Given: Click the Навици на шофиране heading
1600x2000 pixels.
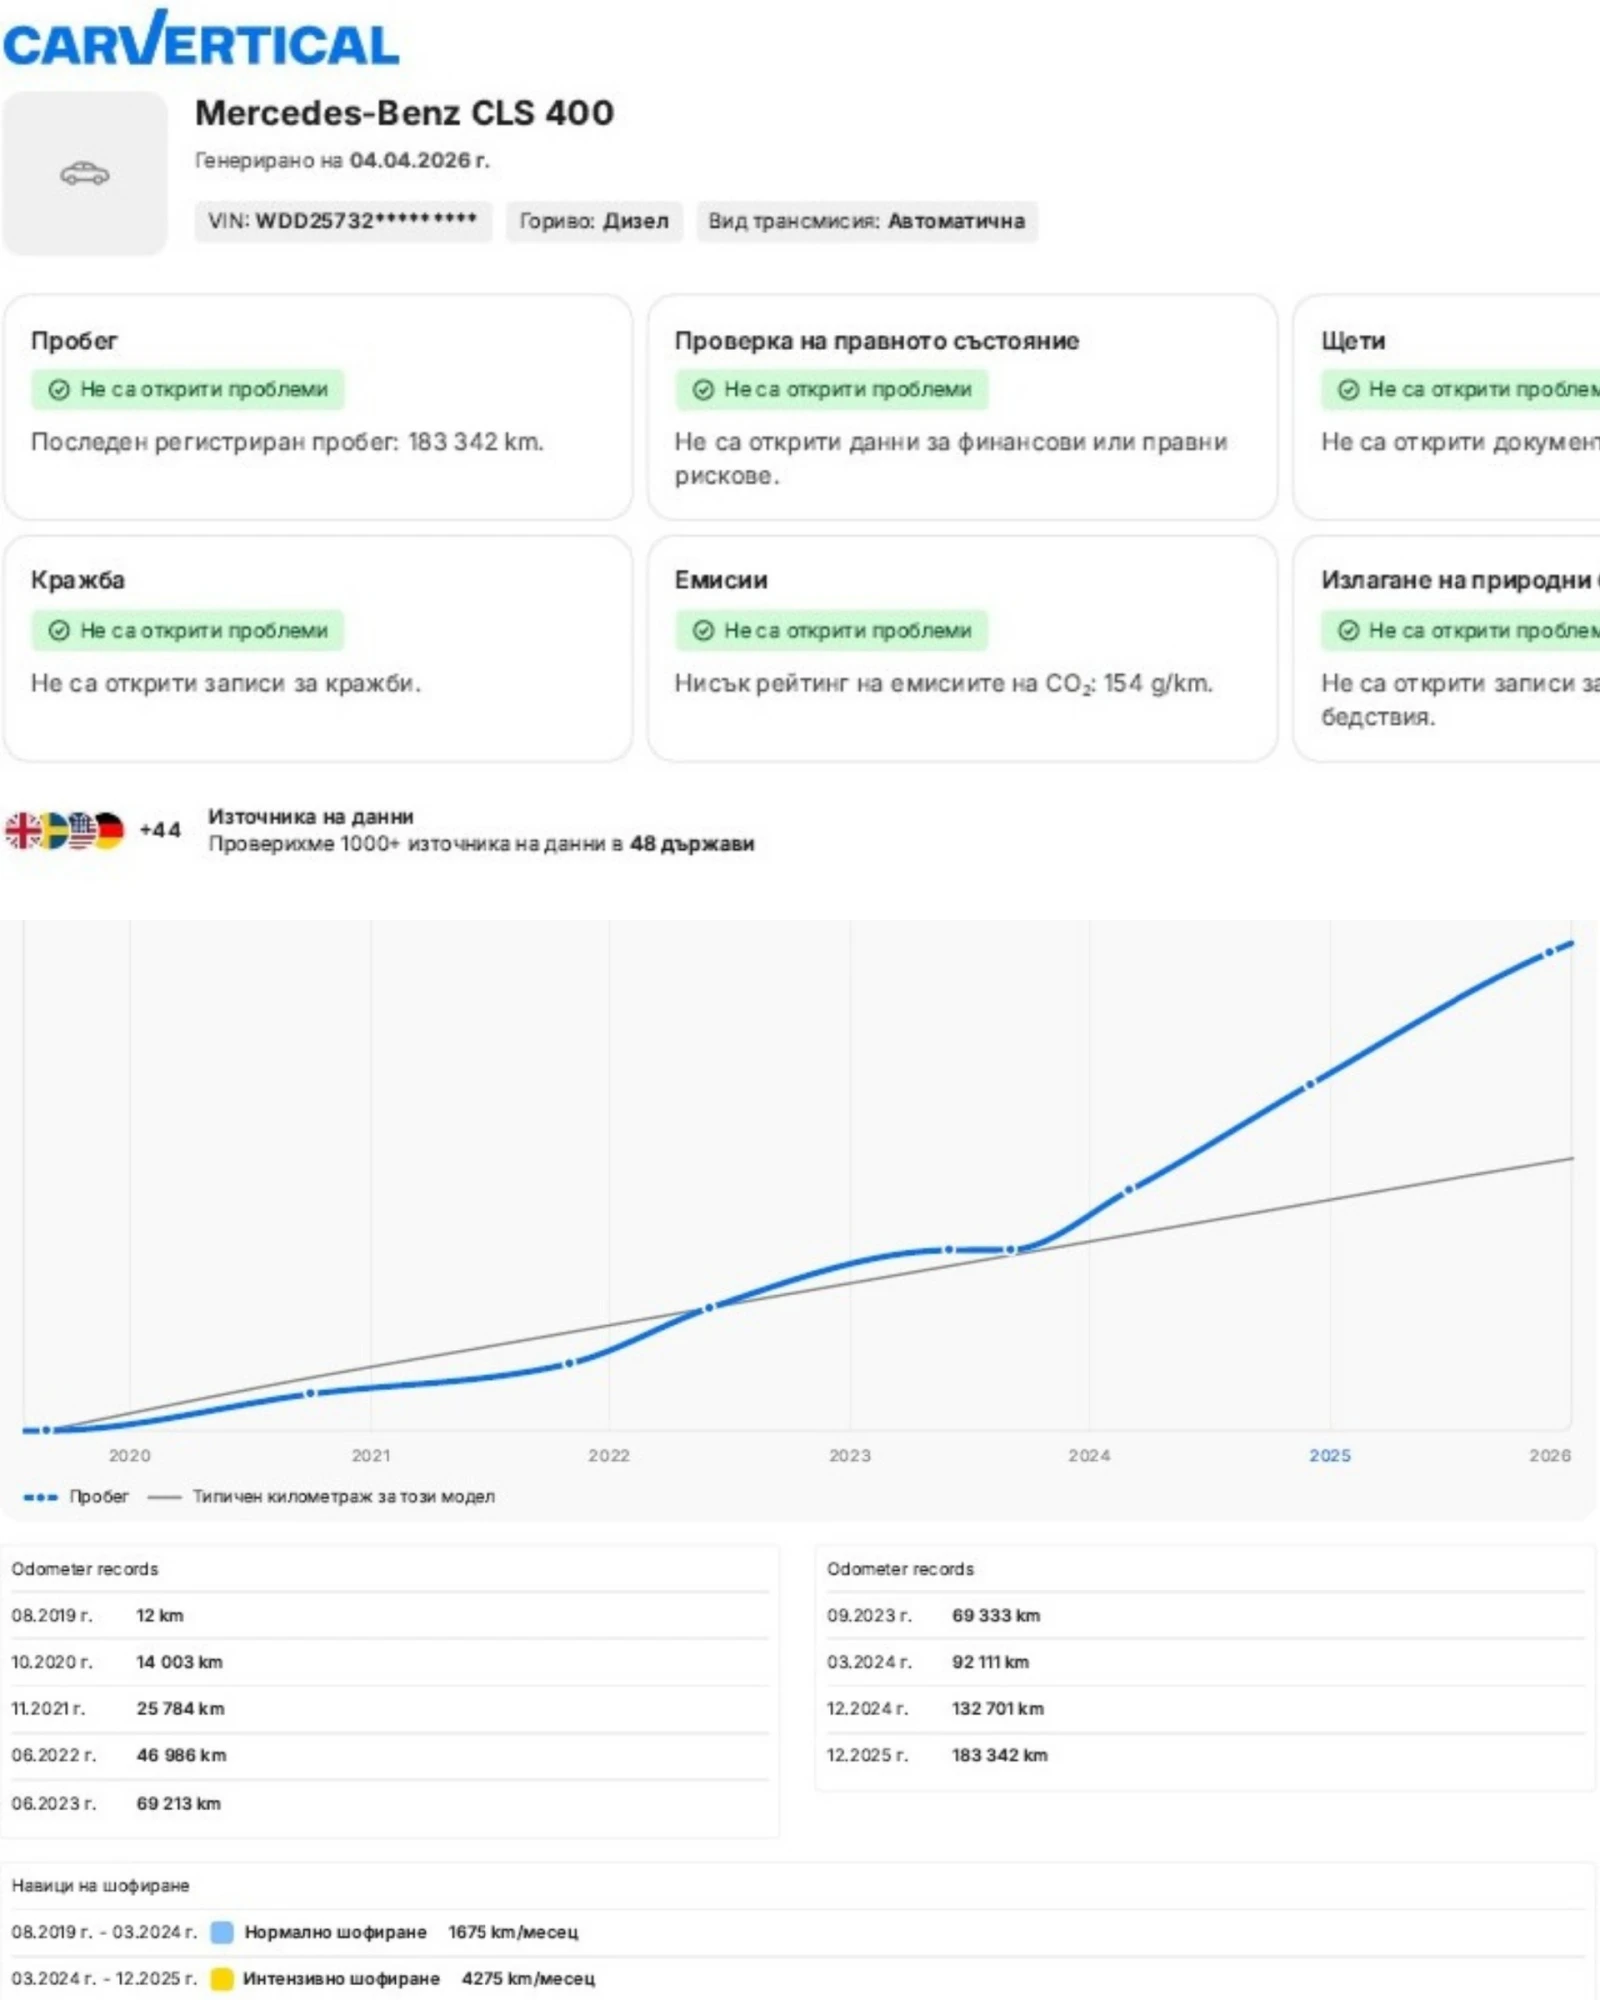Looking at the screenshot, I should point(100,1886).
